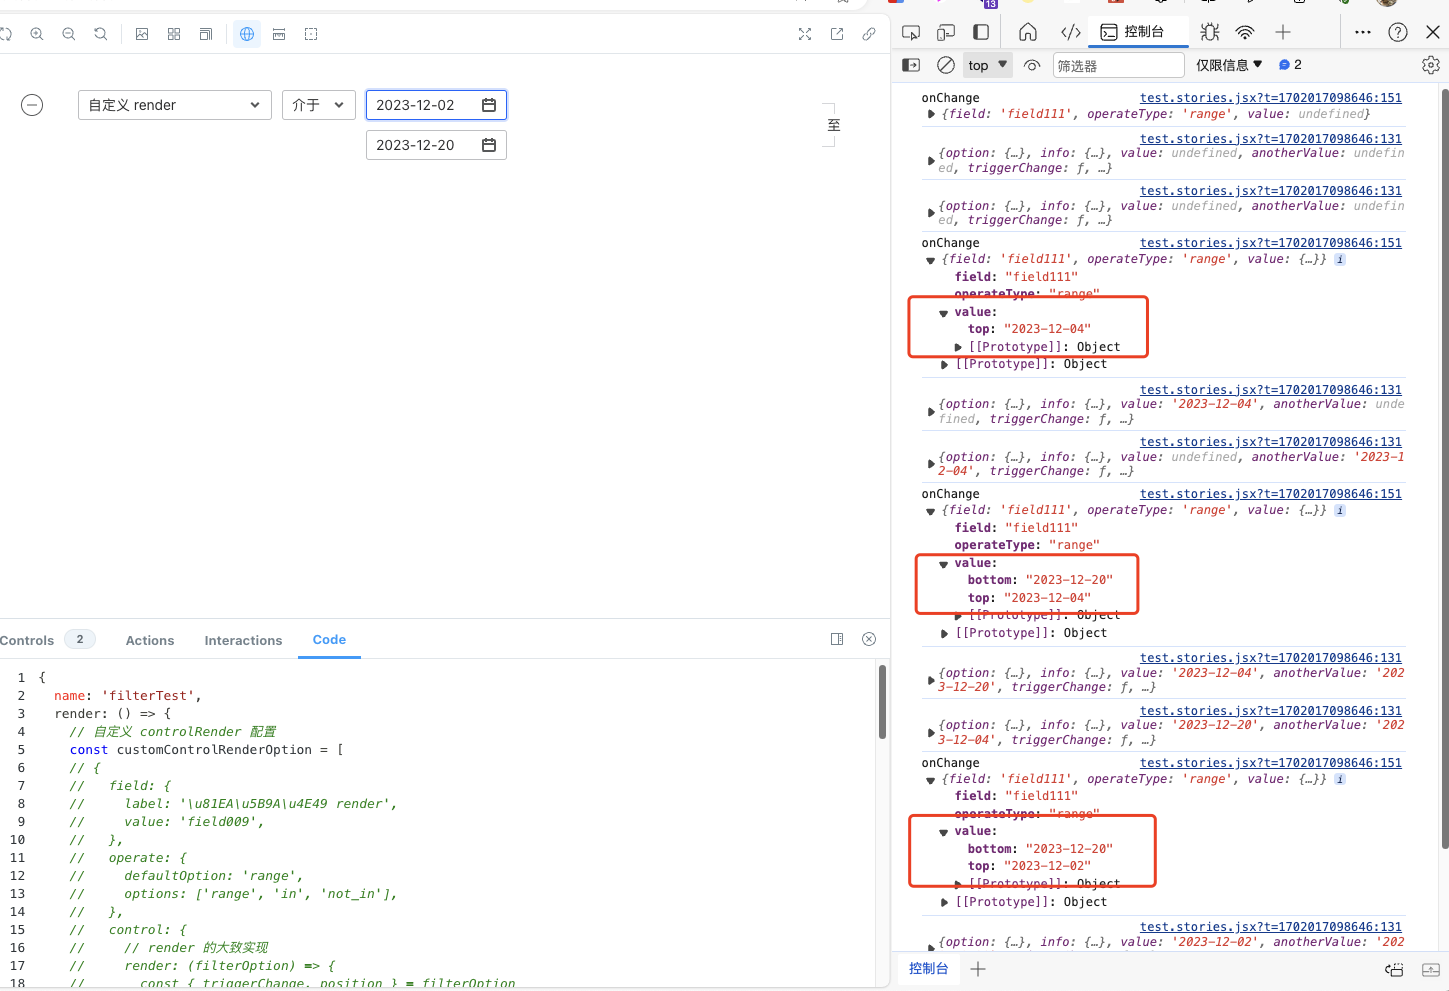Open the 自定义 render field dropdown

[x=175, y=105]
